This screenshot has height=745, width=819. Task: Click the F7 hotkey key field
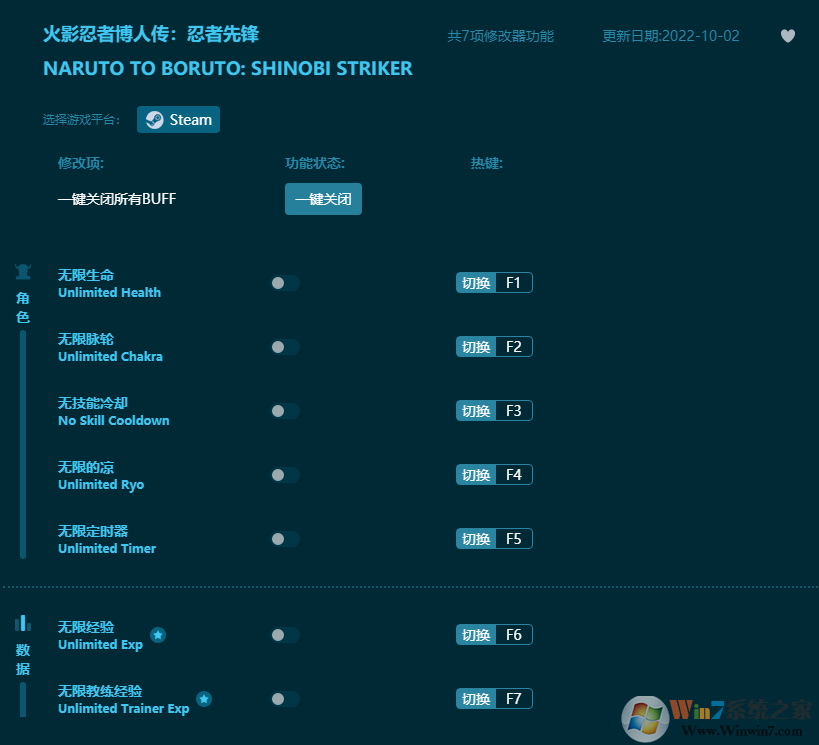click(x=514, y=699)
